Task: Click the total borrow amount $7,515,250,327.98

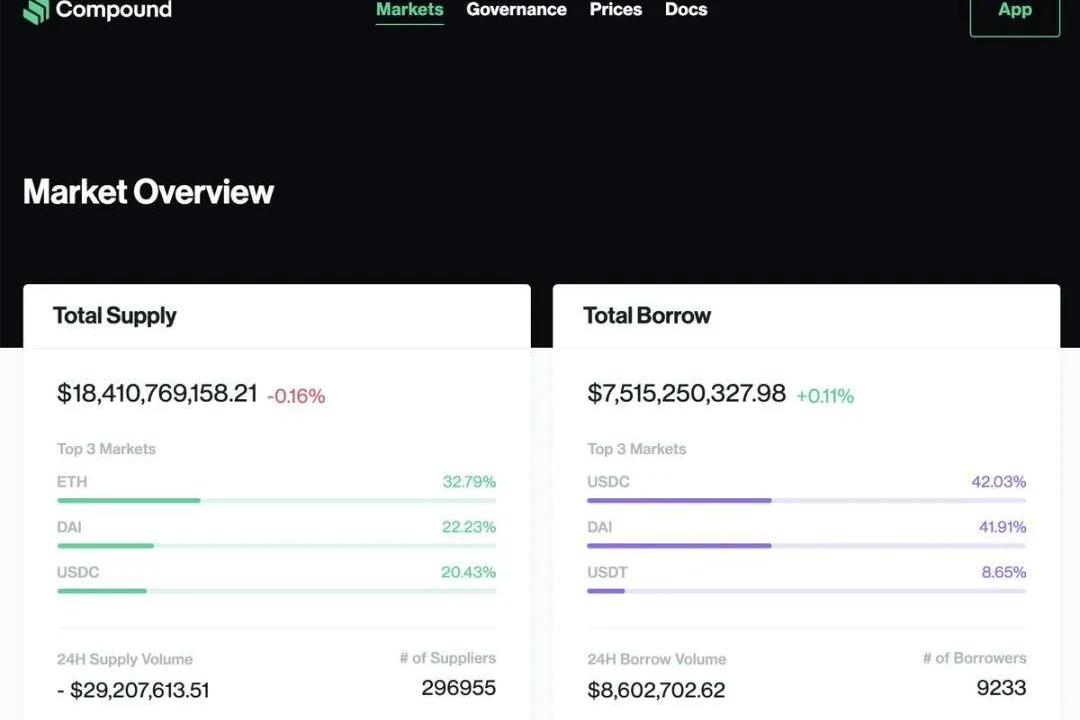Action: tap(686, 394)
